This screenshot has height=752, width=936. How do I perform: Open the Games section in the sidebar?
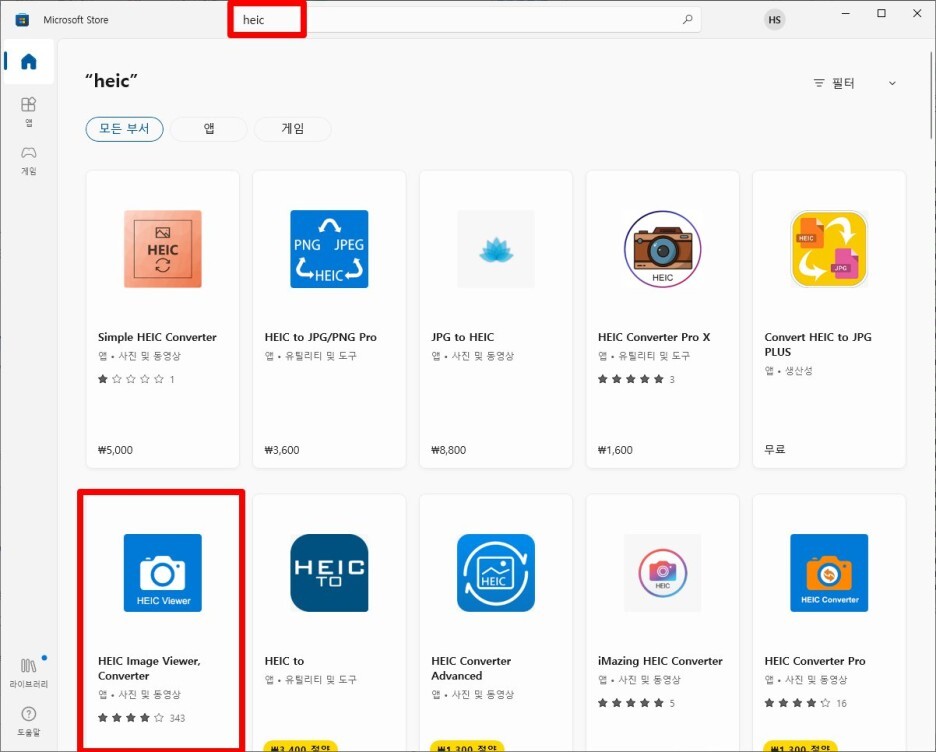(x=28, y=160)
